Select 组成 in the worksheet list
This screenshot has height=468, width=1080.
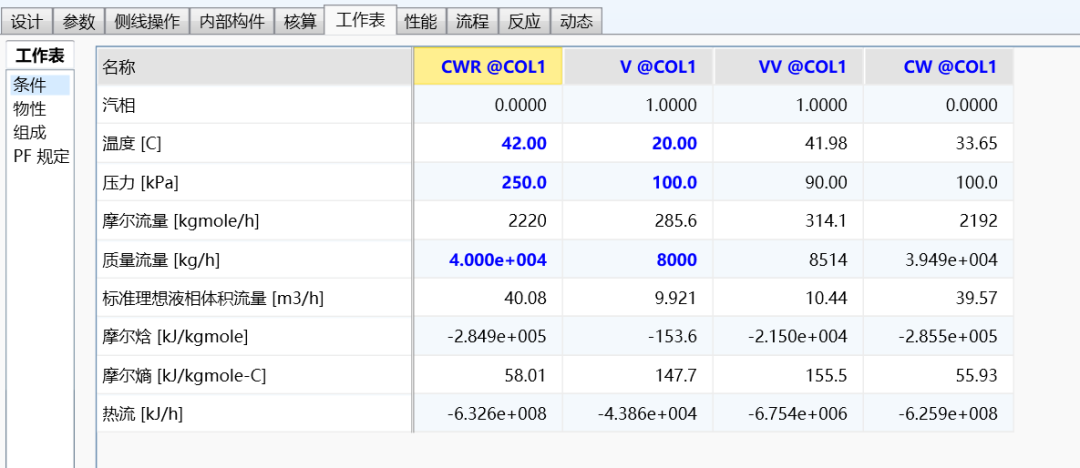[30, 132]
